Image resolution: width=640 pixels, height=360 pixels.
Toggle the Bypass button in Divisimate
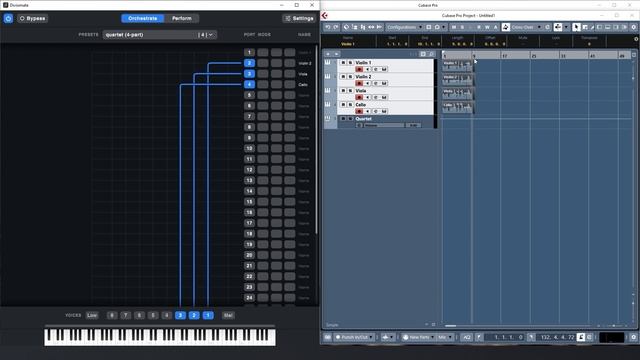click(33, 18)
